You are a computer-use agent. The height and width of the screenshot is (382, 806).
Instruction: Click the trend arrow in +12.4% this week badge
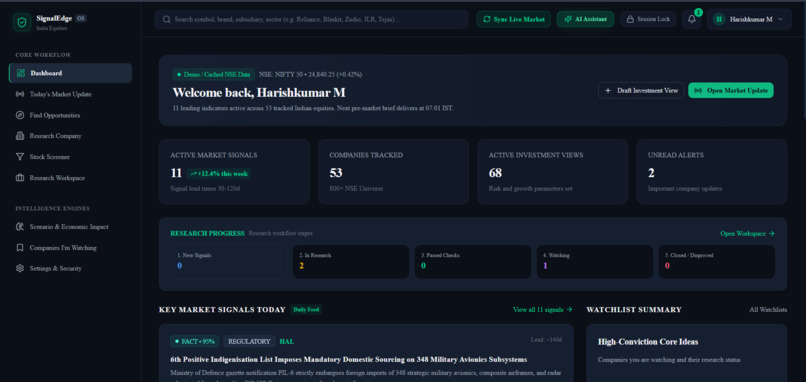point(193,174)
